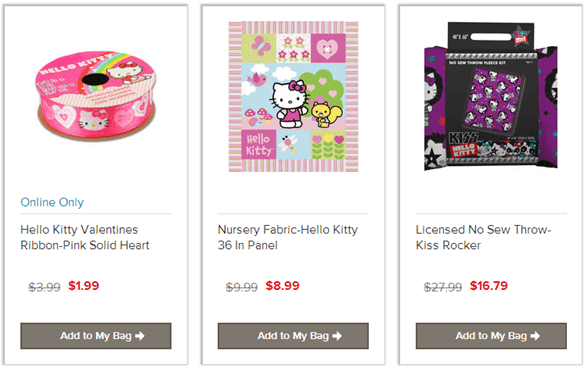Click the $8.99 sale price

282,286
